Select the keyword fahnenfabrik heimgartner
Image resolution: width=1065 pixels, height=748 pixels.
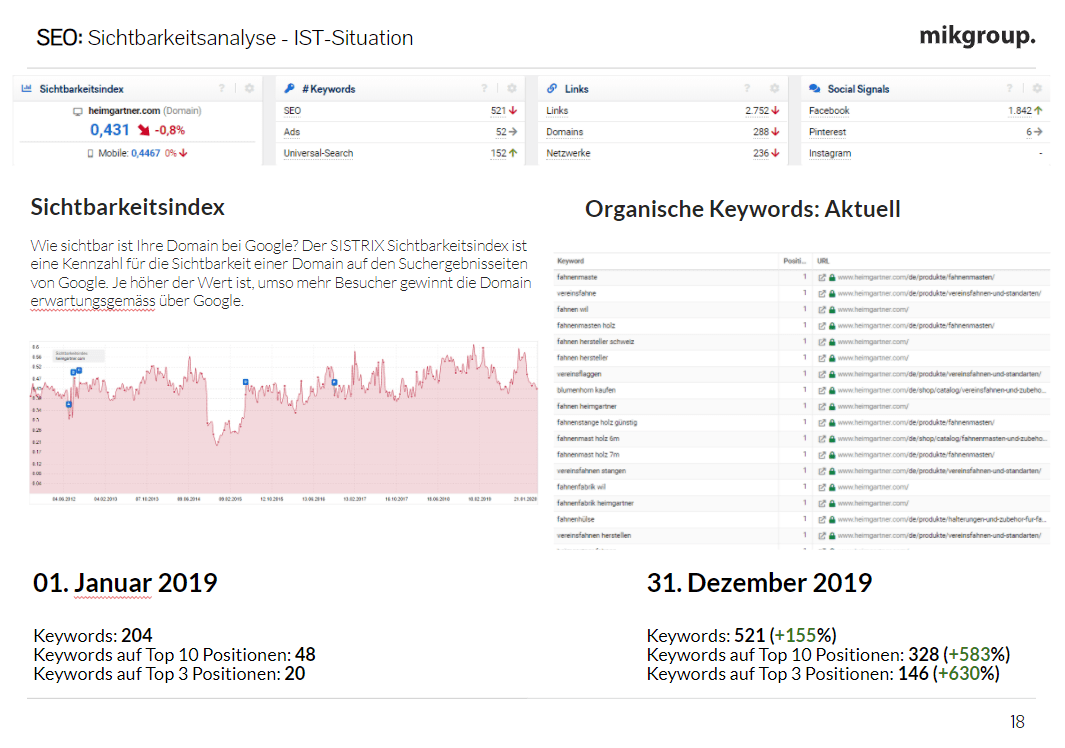pyautogui.click(x=594, y=503)
